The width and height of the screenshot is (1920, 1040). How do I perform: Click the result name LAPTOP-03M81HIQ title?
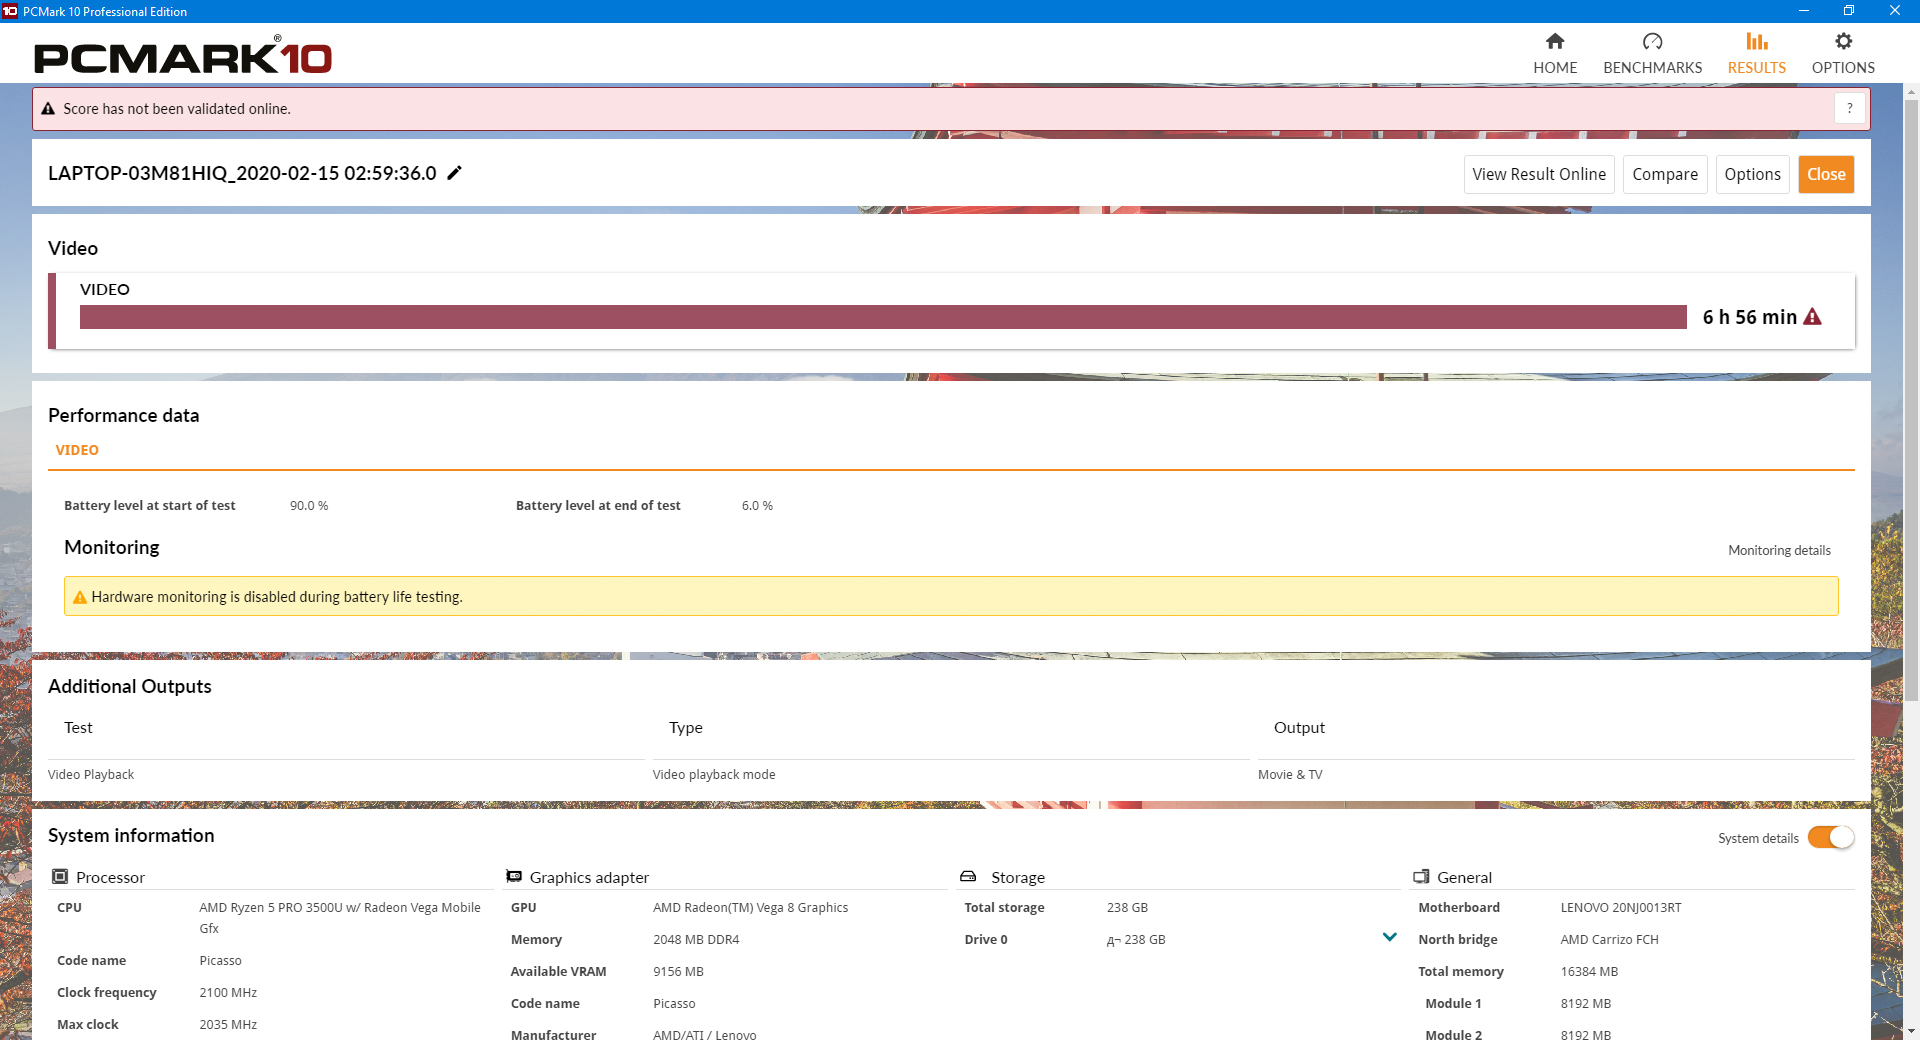point(242,173)
